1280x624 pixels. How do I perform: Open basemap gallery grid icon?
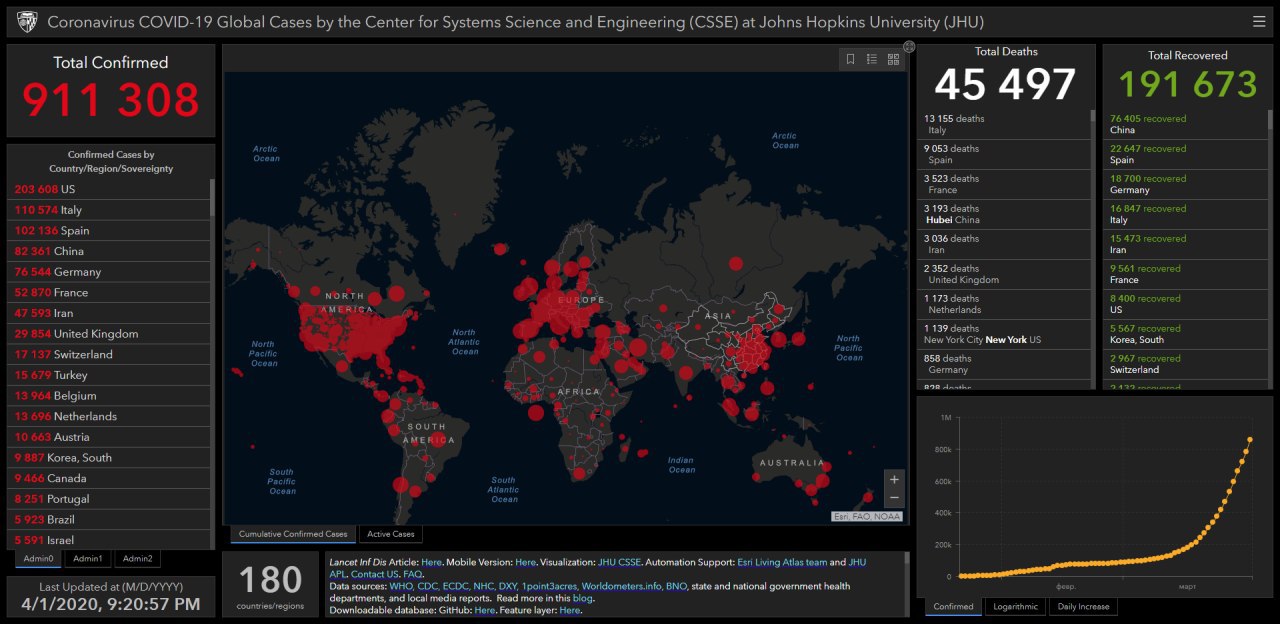[x=893, y=59]
